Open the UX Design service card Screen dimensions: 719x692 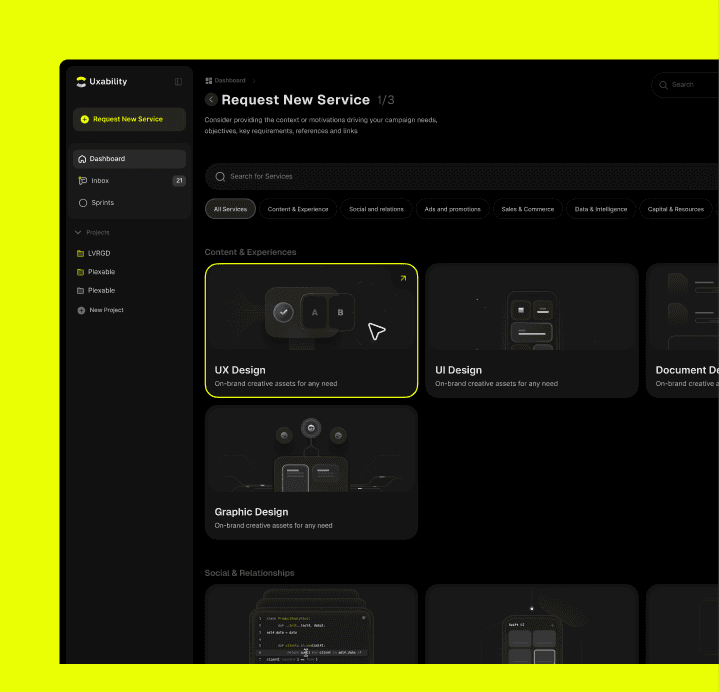311,331
